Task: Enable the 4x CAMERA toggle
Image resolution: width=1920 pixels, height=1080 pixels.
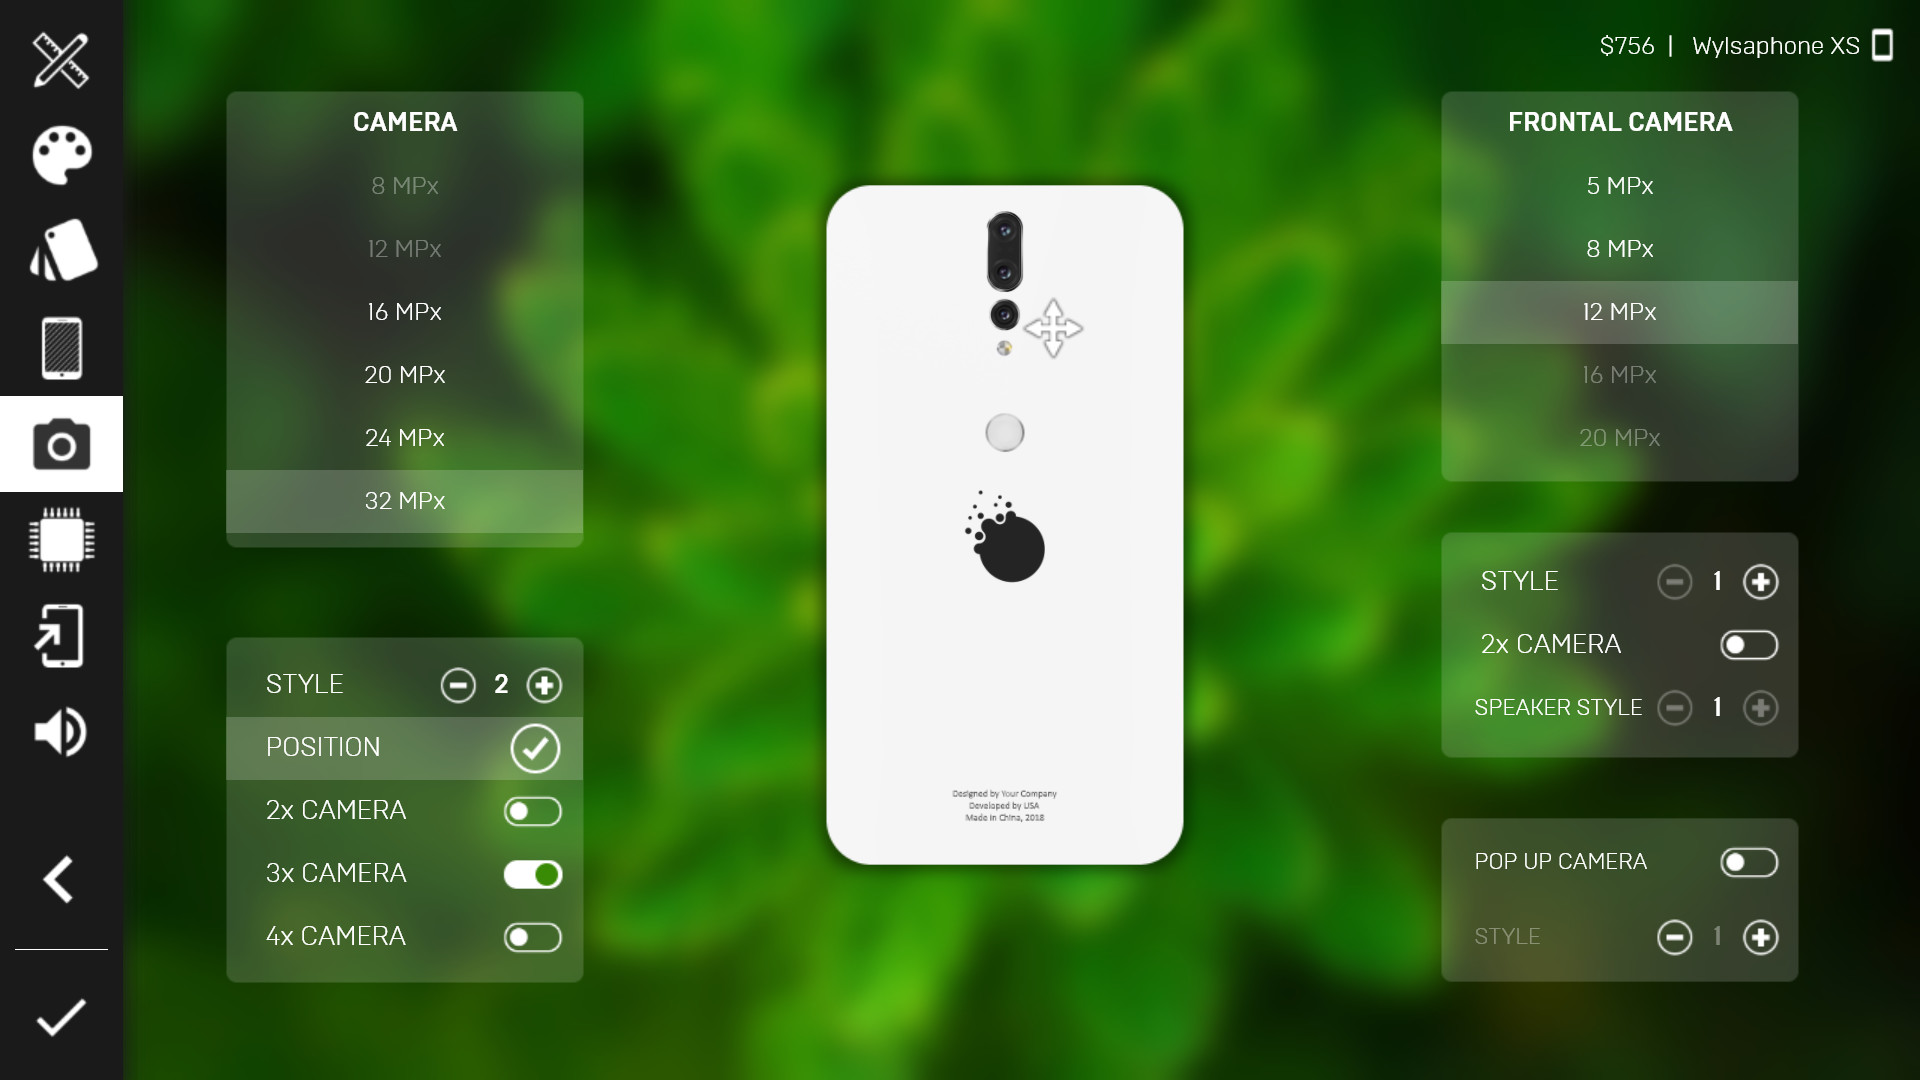Action: pos(534,936)
